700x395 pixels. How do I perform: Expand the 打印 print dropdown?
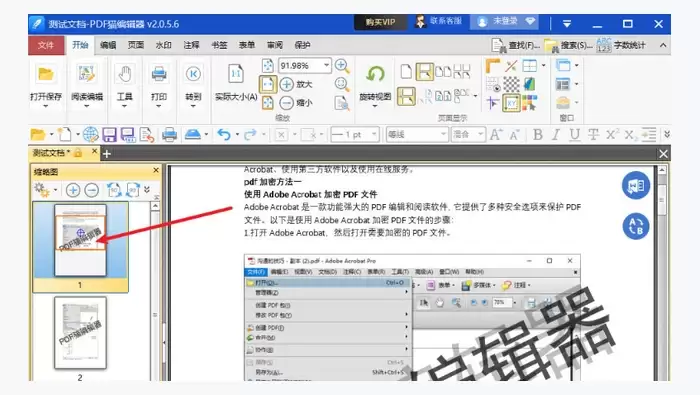pos(159,106)
